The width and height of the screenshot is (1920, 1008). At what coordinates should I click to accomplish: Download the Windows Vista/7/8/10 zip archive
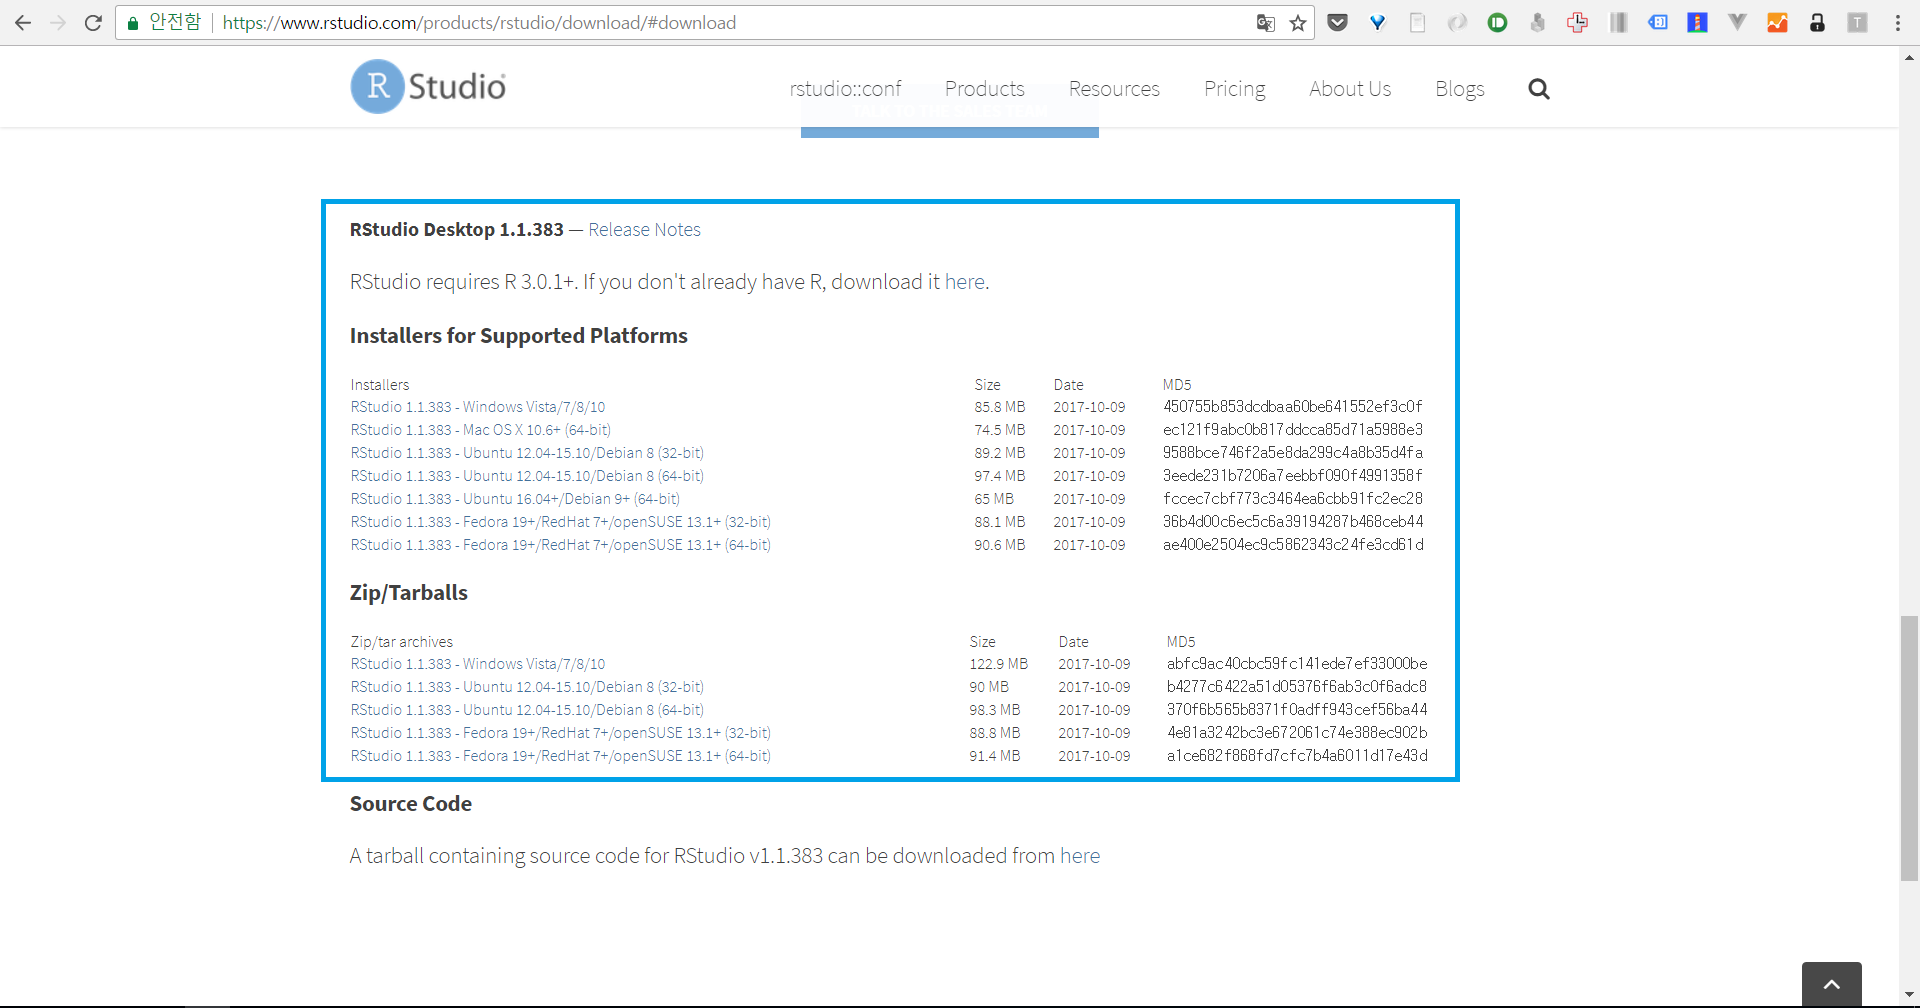(478, 664)
